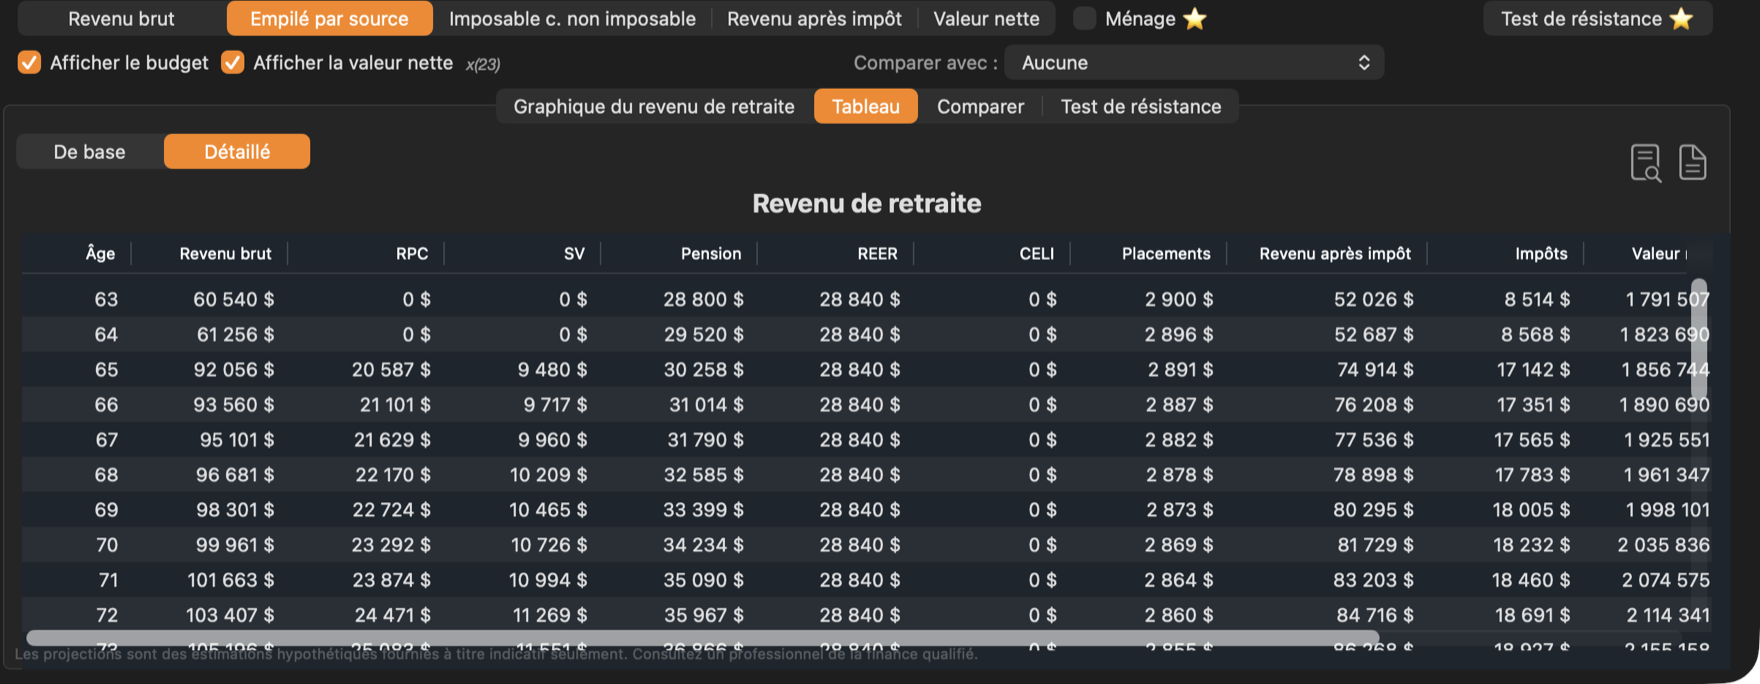Open Test de résistance view tab

point(1141,106)
